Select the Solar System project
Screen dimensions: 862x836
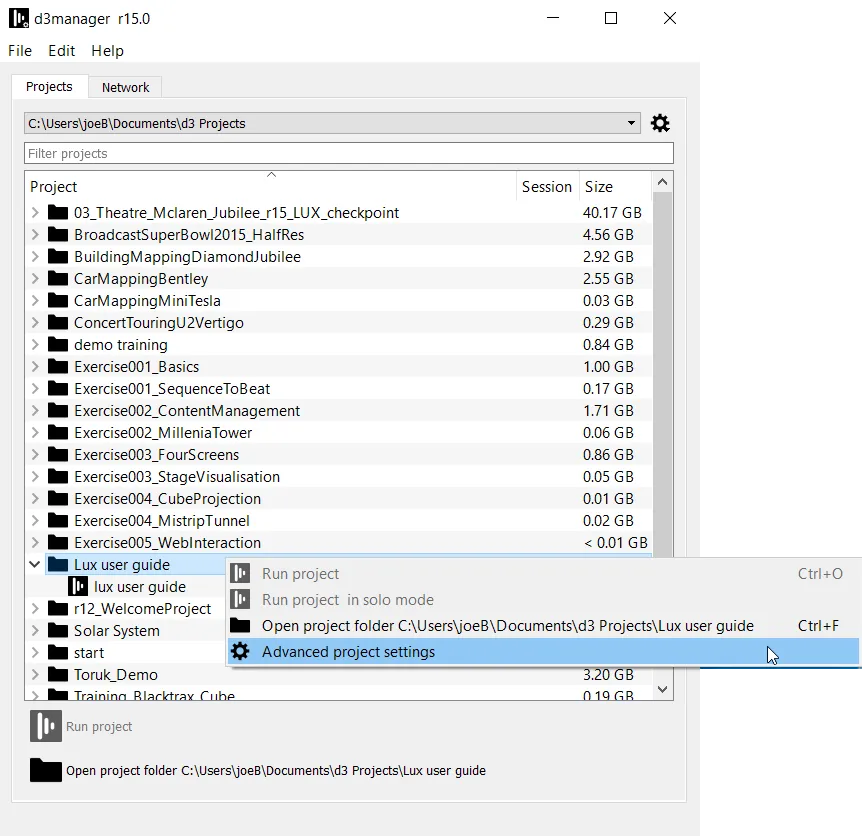coord(117,630)
